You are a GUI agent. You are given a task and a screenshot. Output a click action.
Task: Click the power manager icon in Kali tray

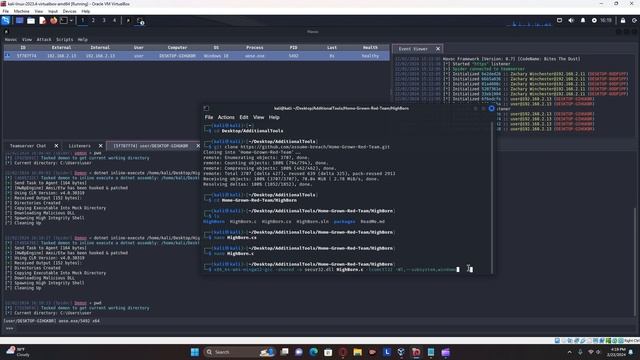(594, 20)
